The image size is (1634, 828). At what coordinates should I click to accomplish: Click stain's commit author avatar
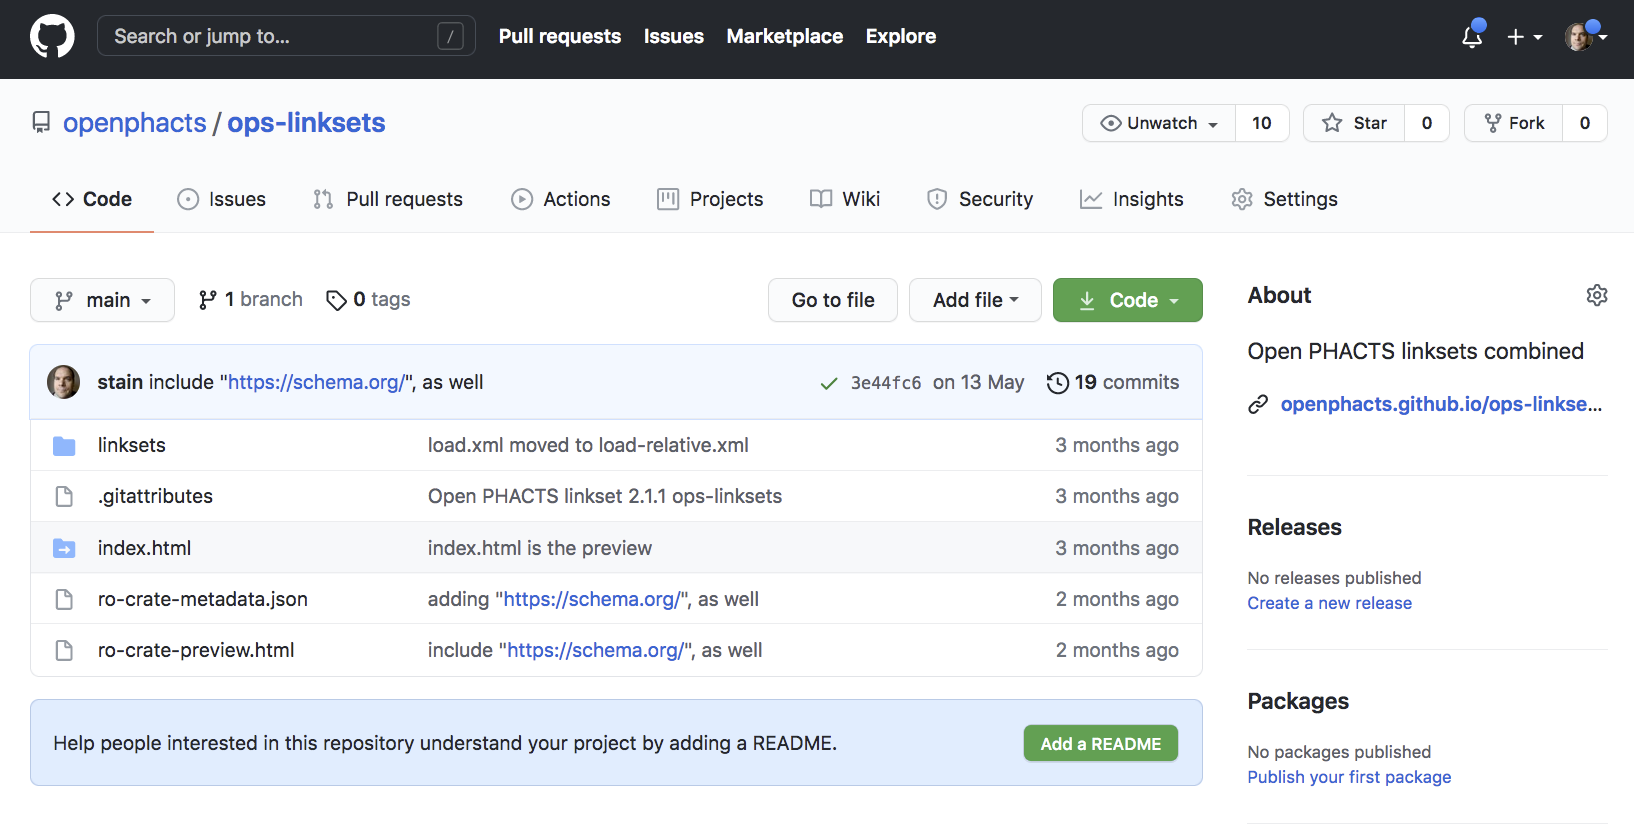coord(64,382)
